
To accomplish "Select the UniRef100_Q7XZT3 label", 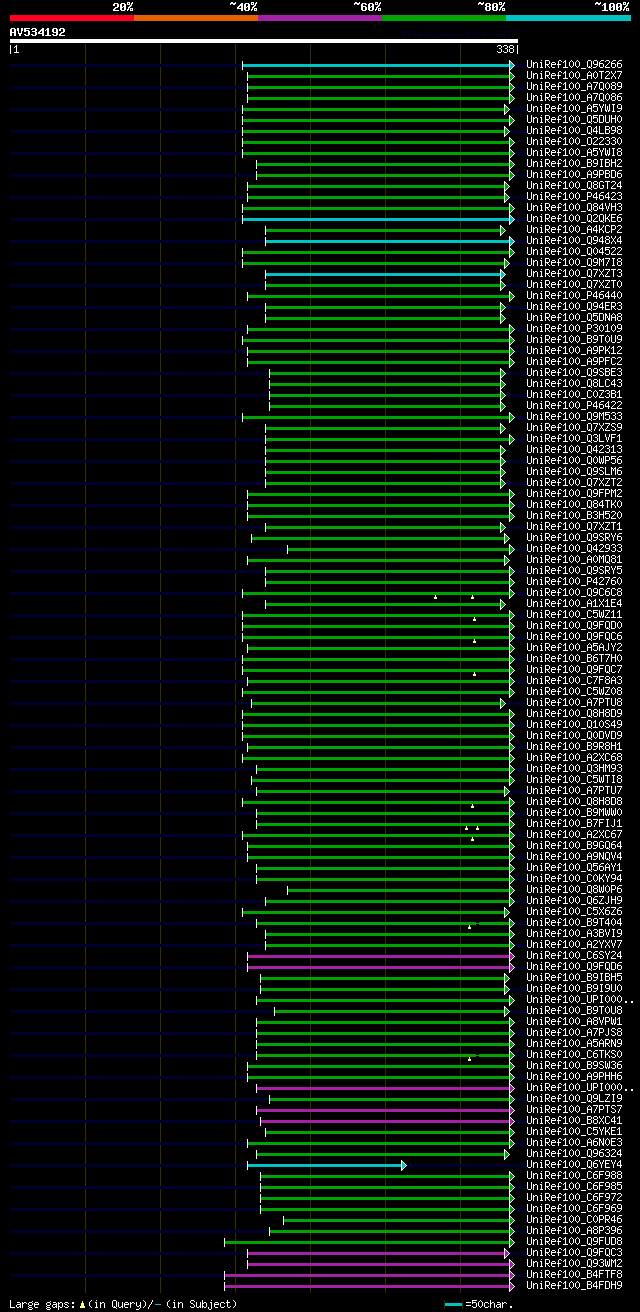I will [574, 274].
